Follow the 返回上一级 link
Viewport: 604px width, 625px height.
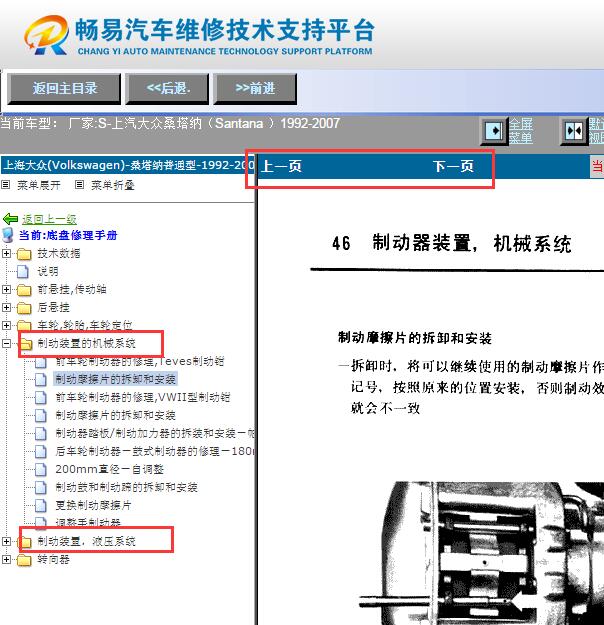click(x=49, y=219)
